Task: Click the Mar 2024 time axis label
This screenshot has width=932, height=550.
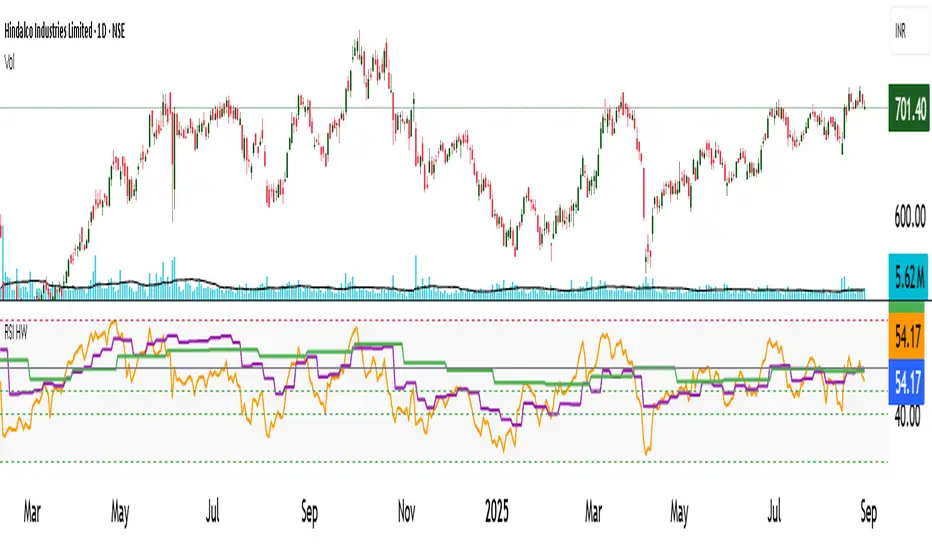Action: [x=32, y=512]
